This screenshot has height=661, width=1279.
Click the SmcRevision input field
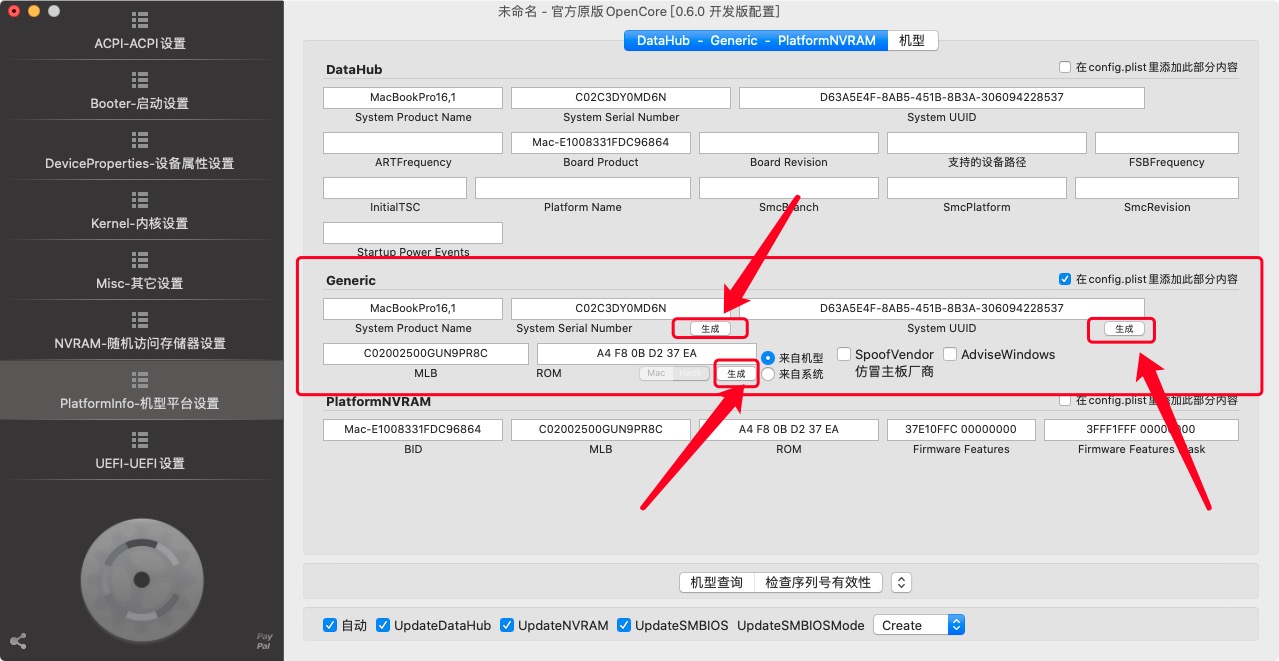1157,188
